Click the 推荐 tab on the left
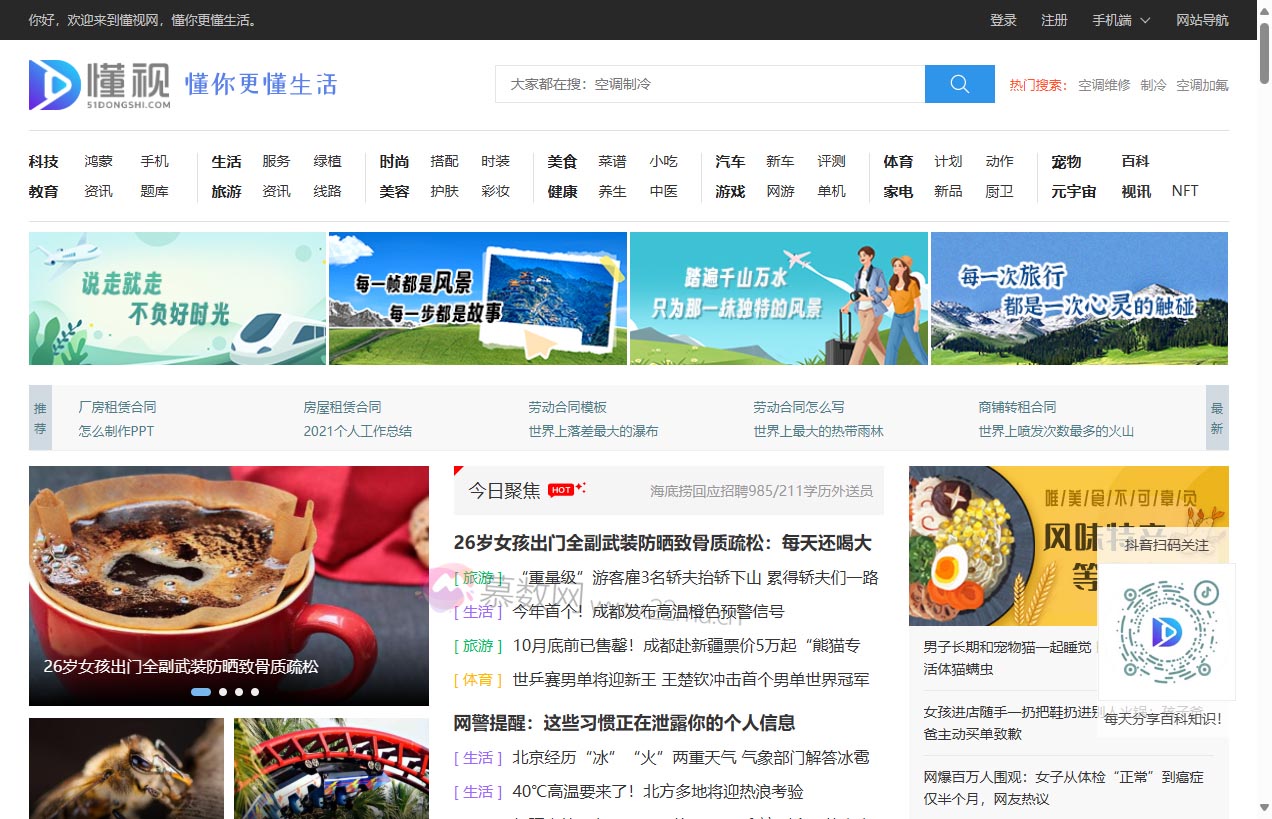The width and height of the screenshot is (1272, 819). tap(40, 418)
